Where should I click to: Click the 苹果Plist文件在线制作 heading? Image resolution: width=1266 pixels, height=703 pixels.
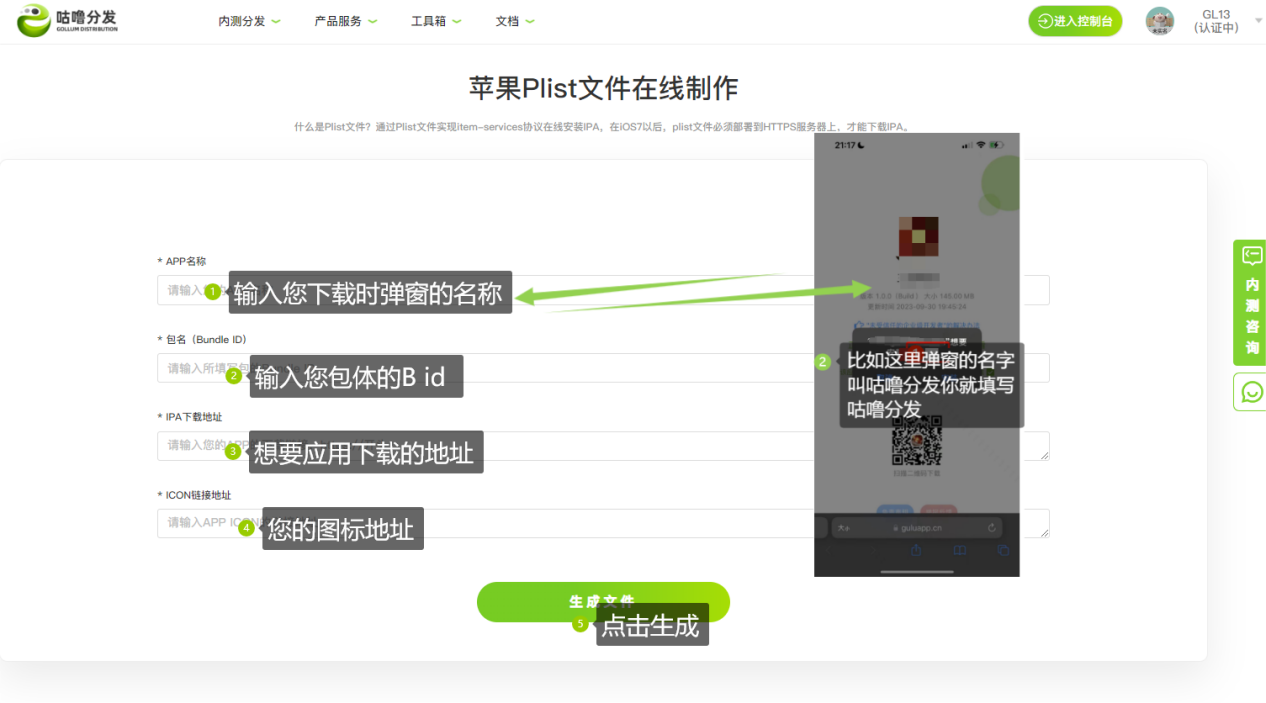tap(603, 88)
